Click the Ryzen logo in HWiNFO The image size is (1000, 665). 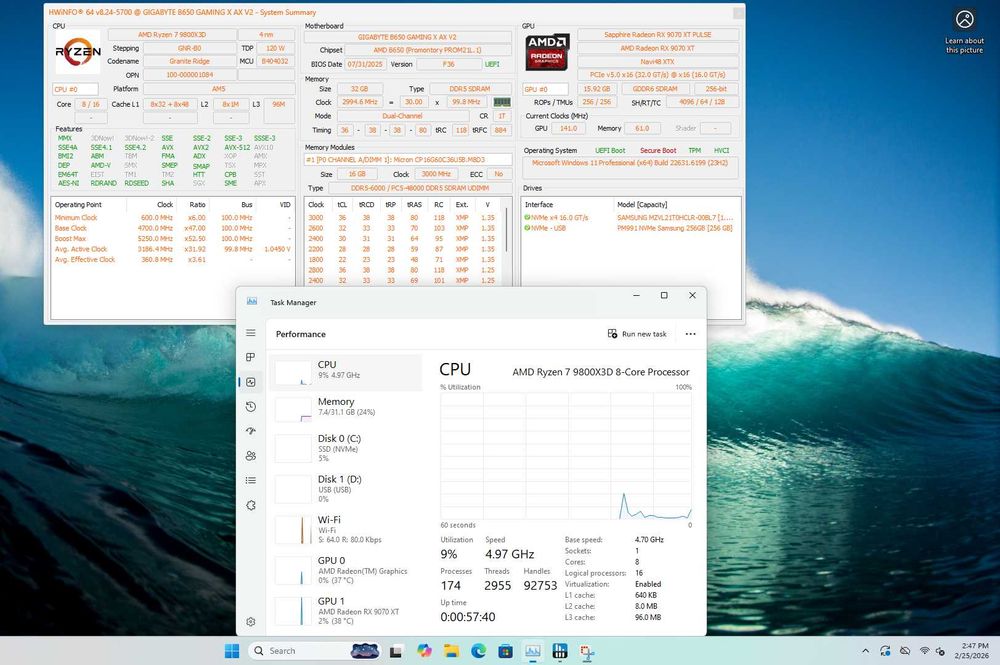pyautogui.click(x=78, y=52)
